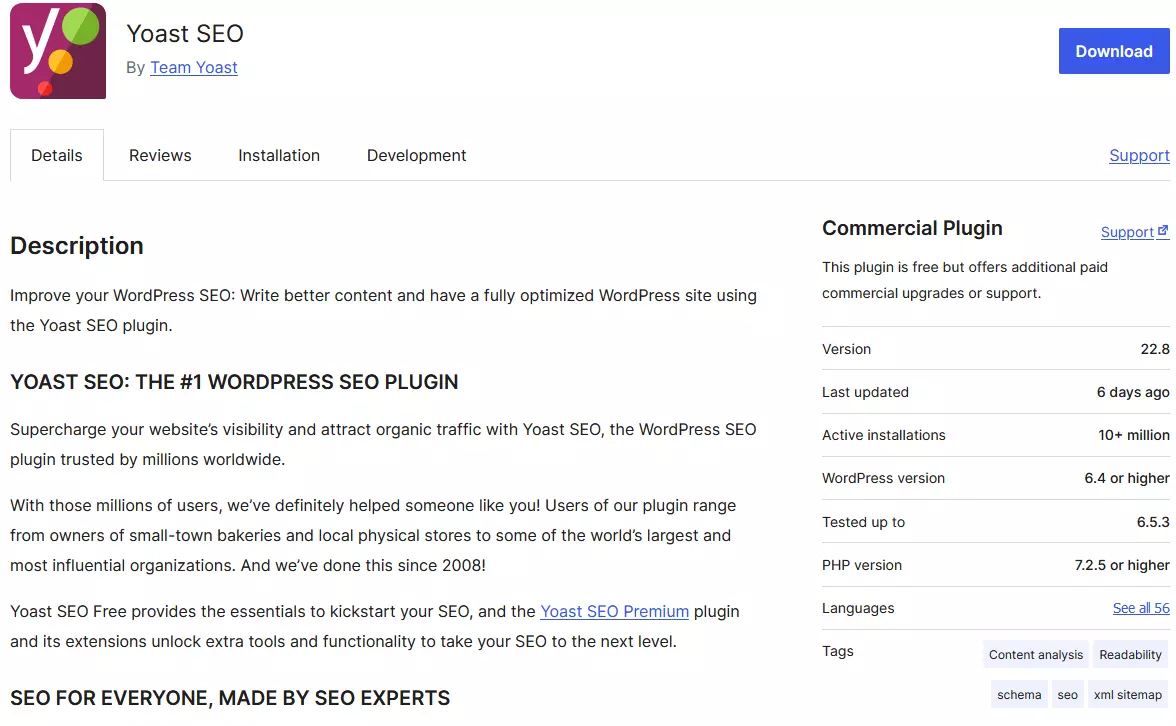The width and height of the screenshot is (1176, 726).
Task: Select the Readability tag
Action: [x=1130, y=654]
